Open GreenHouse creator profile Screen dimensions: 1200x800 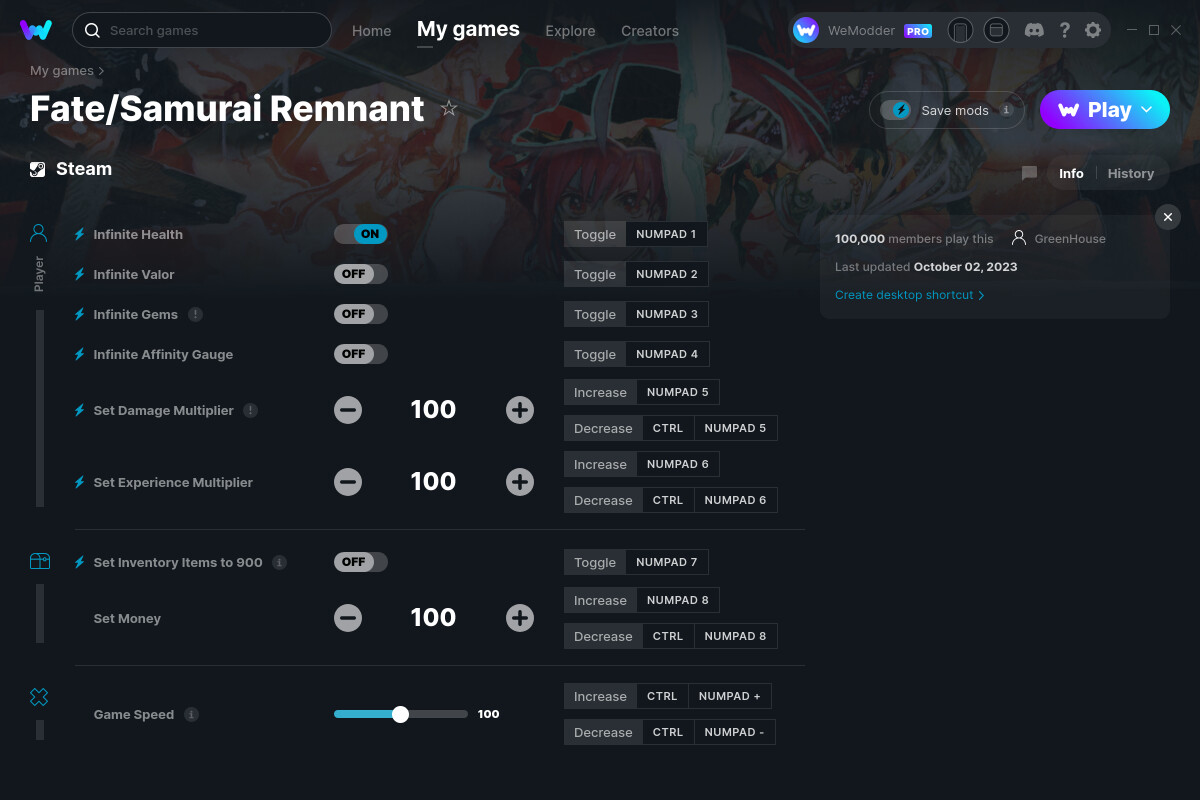[x=1059, y=238]
